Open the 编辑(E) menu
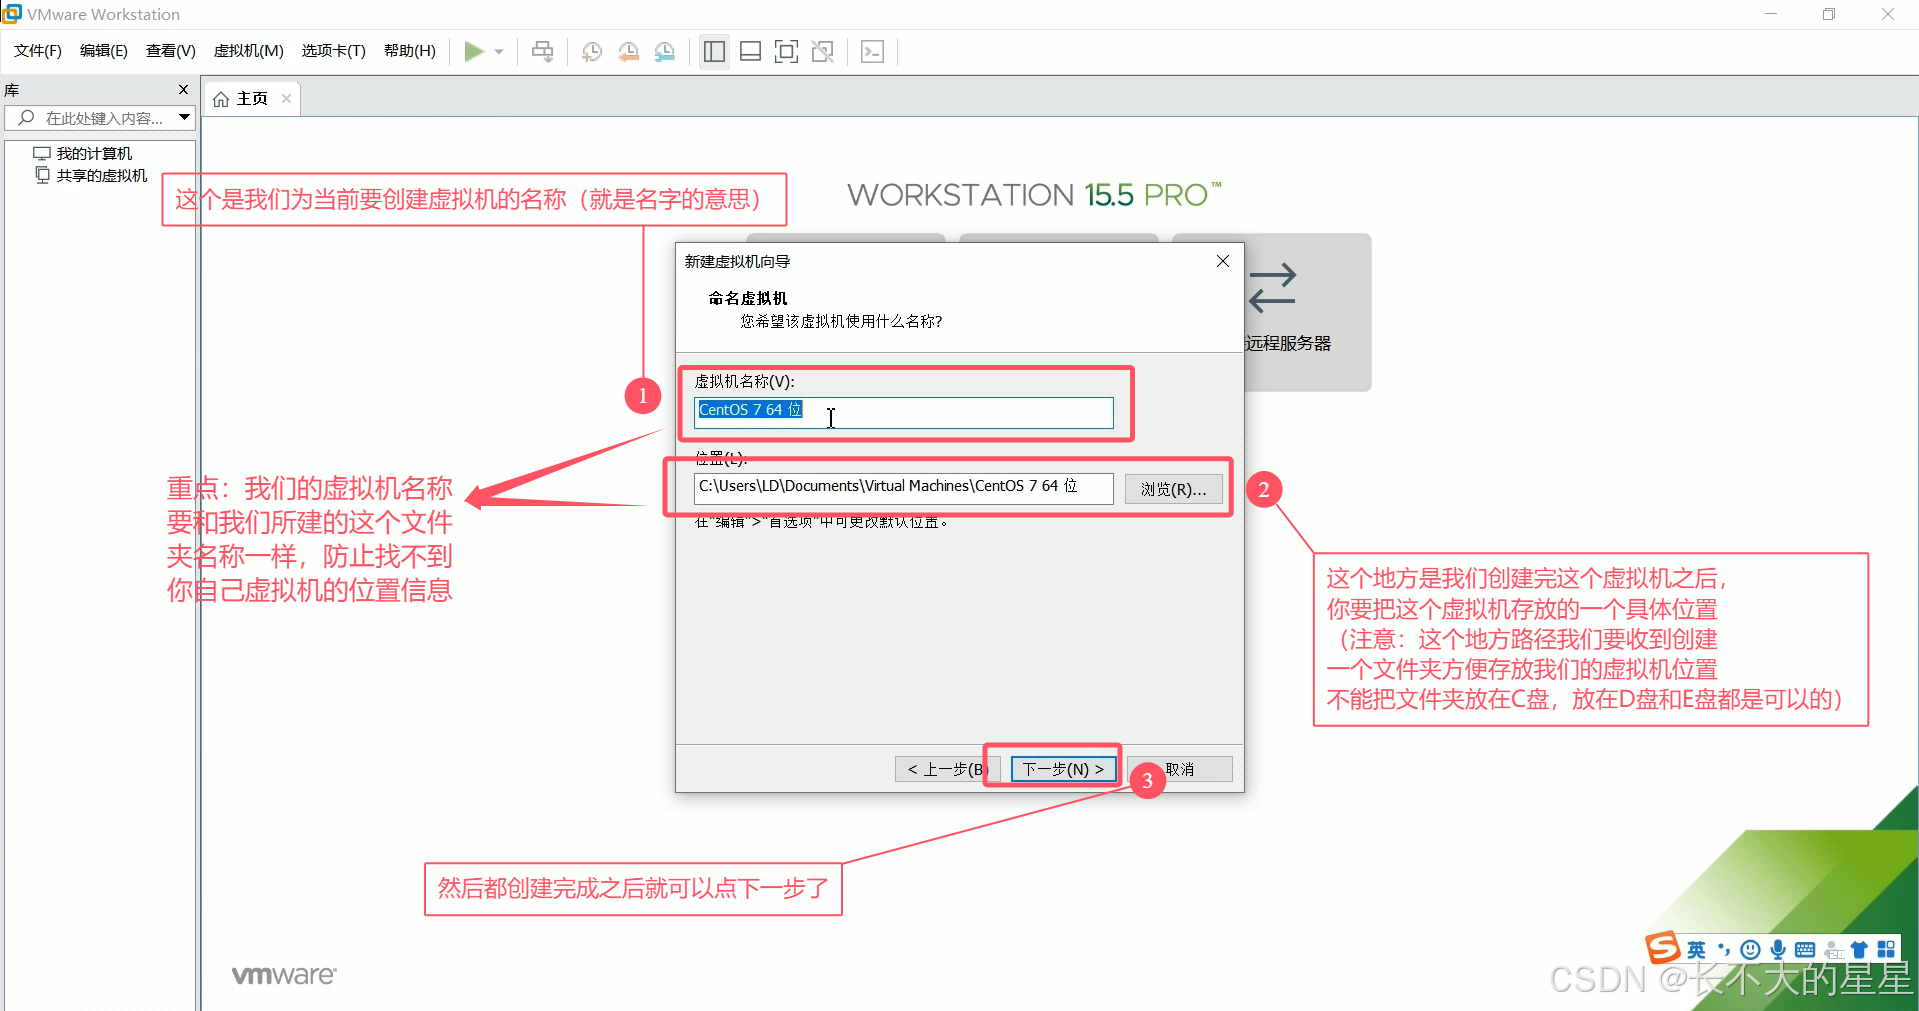This screenshot has height=1011, width=1919. pos(104,51)
